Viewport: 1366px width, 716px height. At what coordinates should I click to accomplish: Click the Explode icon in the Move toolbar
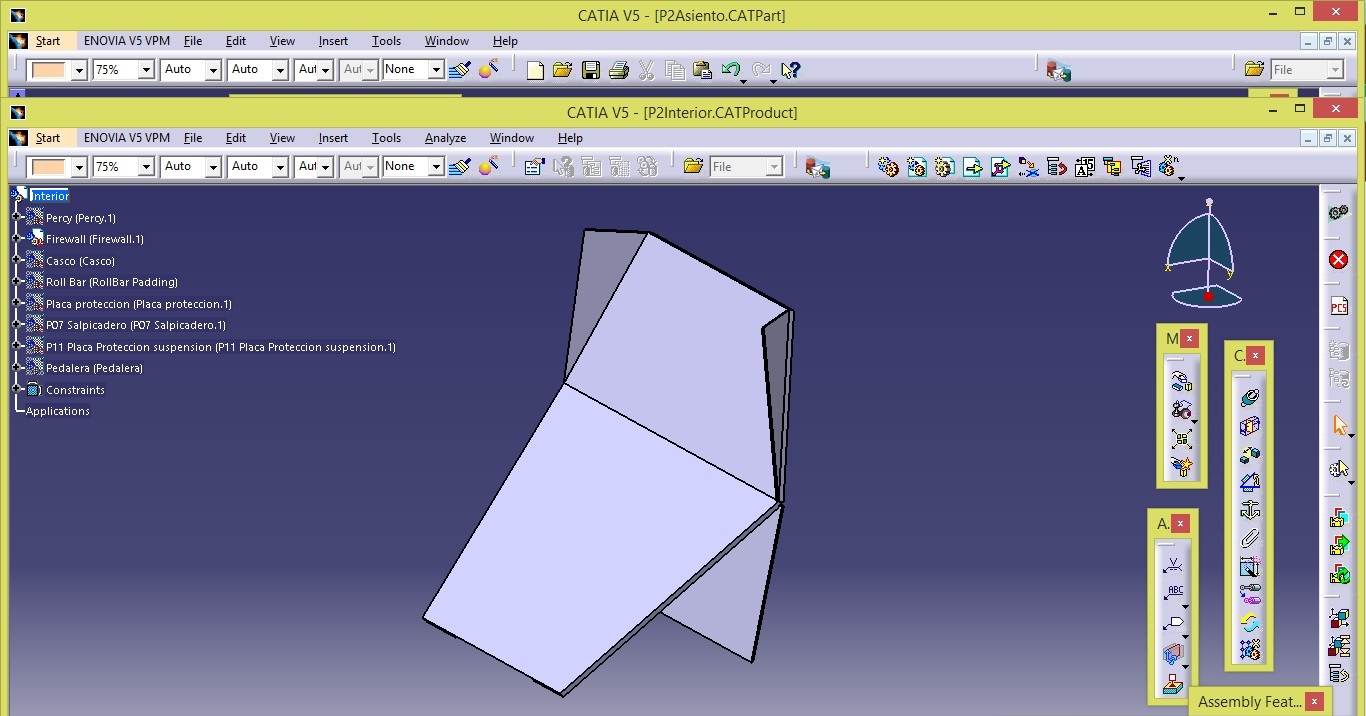click(x=1181, y=439)
